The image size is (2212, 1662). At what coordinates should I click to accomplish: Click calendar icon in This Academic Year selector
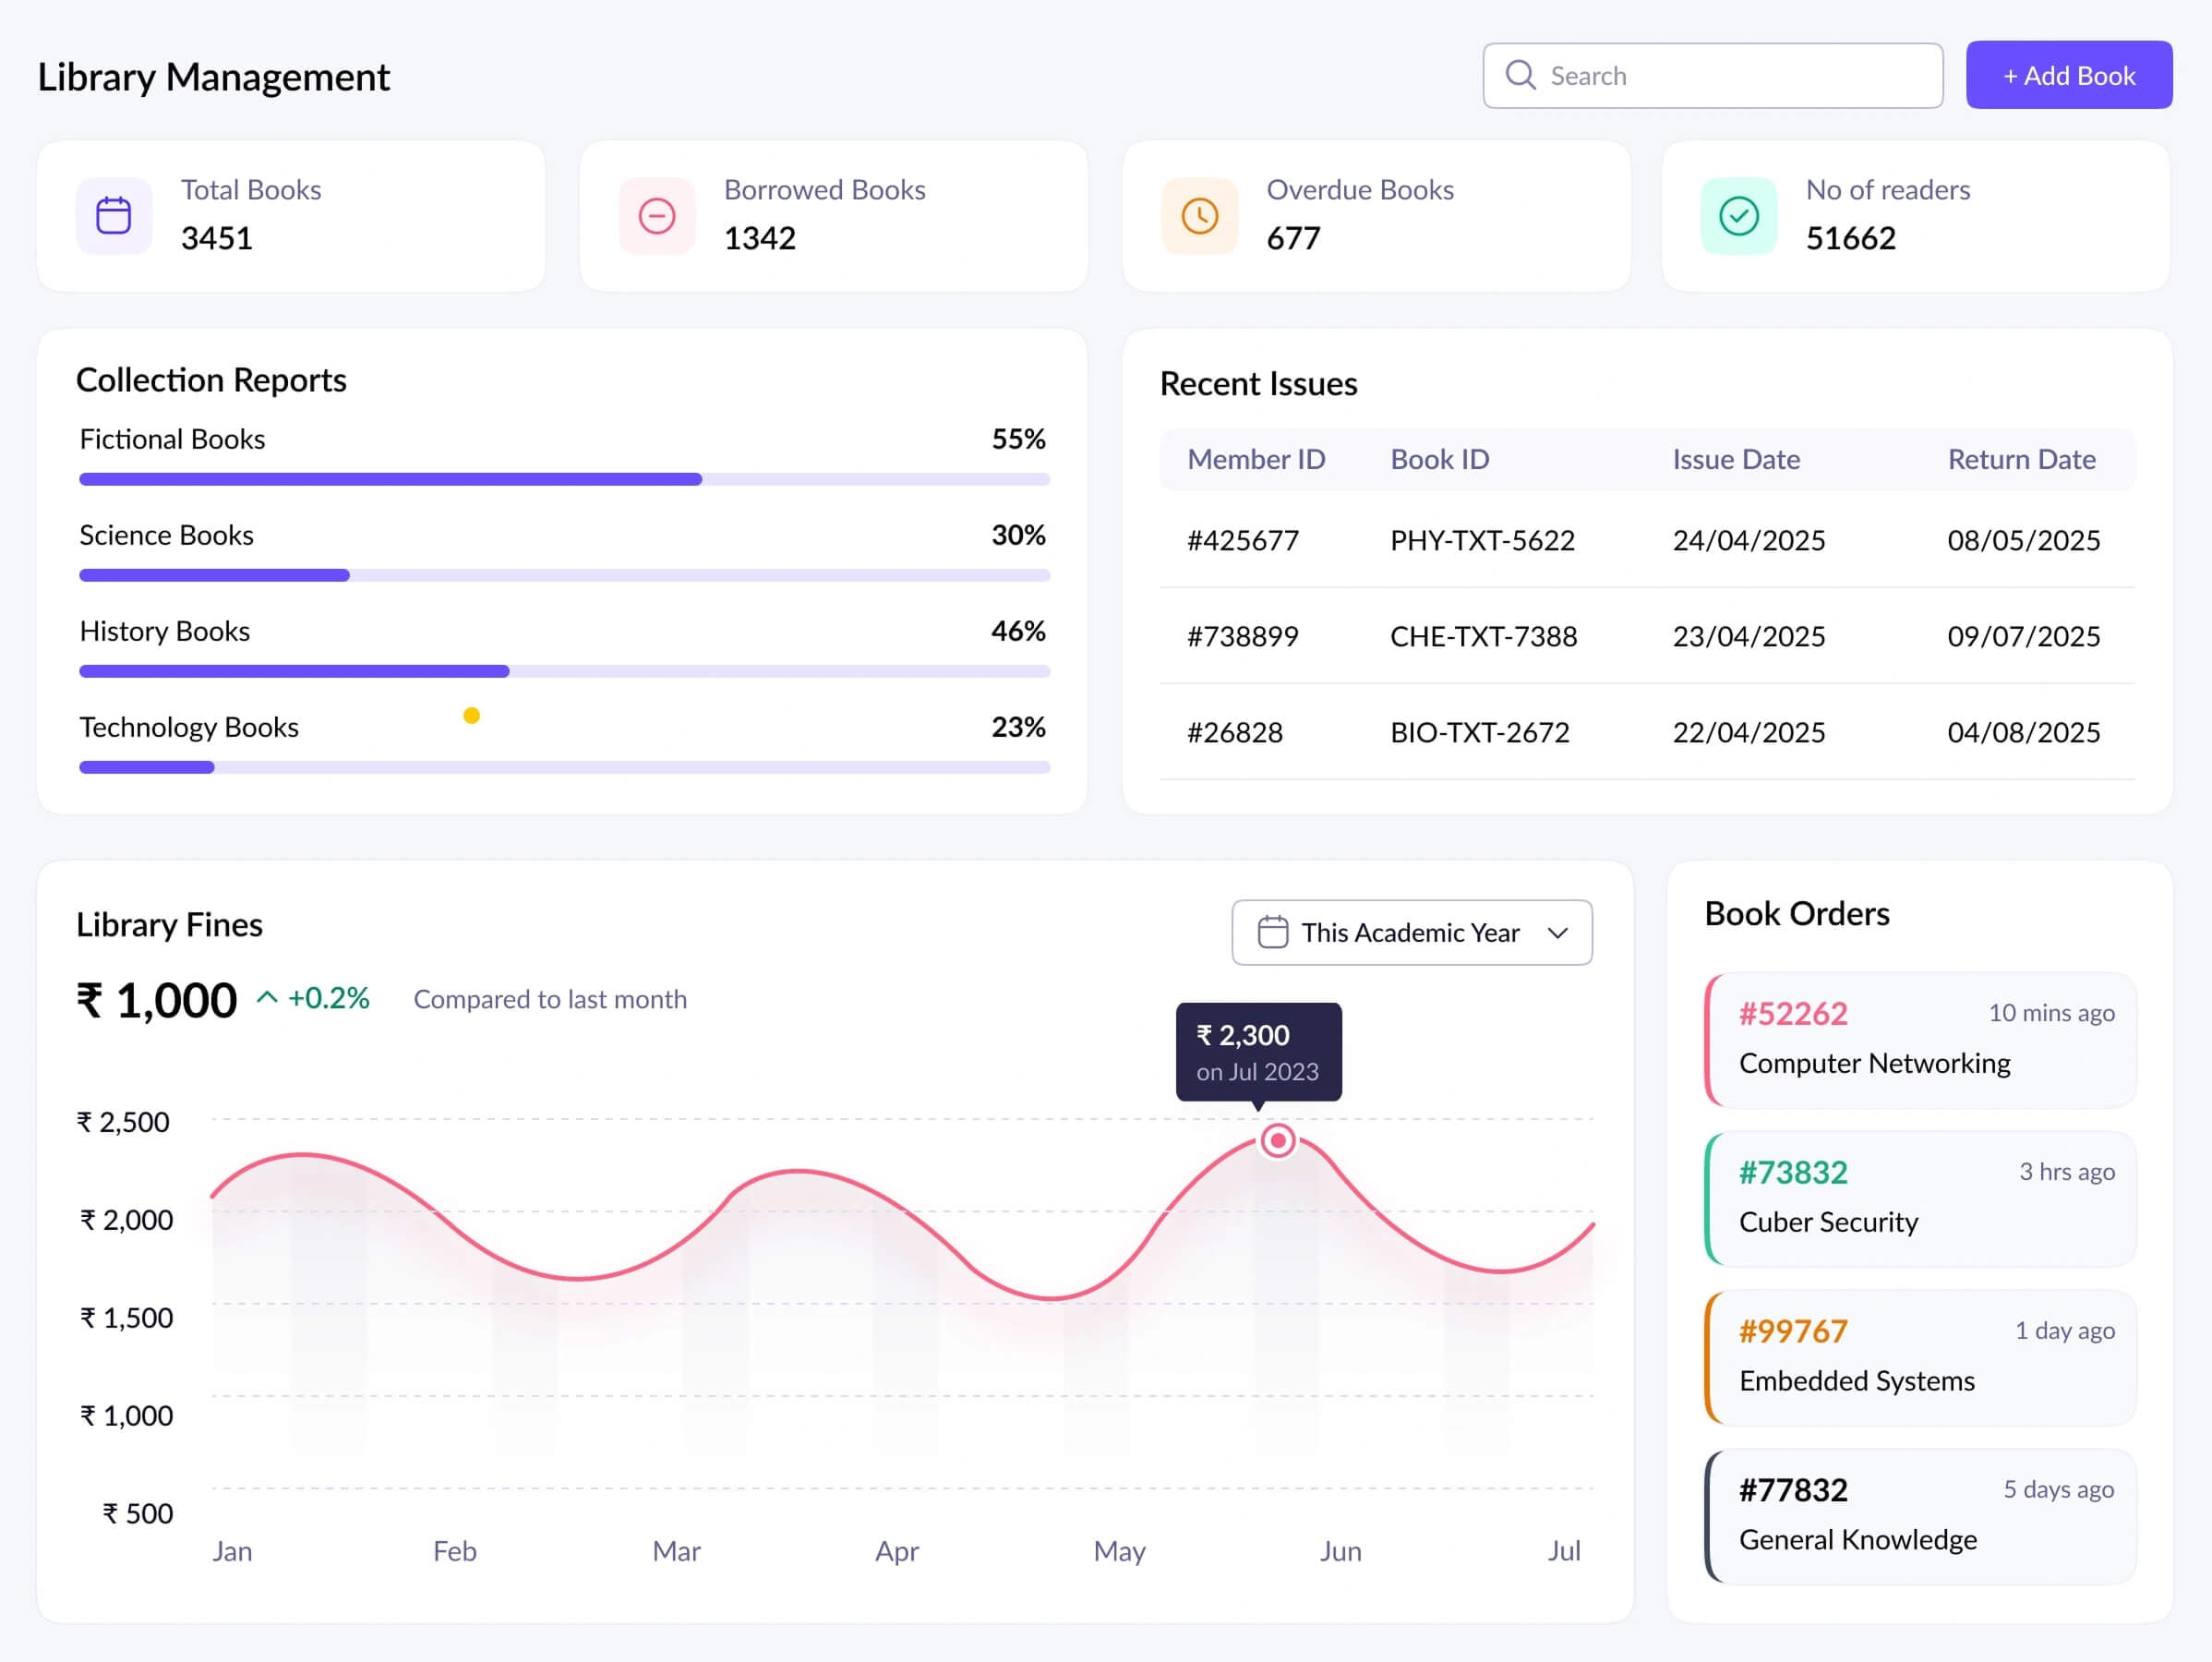point(1272,932)
